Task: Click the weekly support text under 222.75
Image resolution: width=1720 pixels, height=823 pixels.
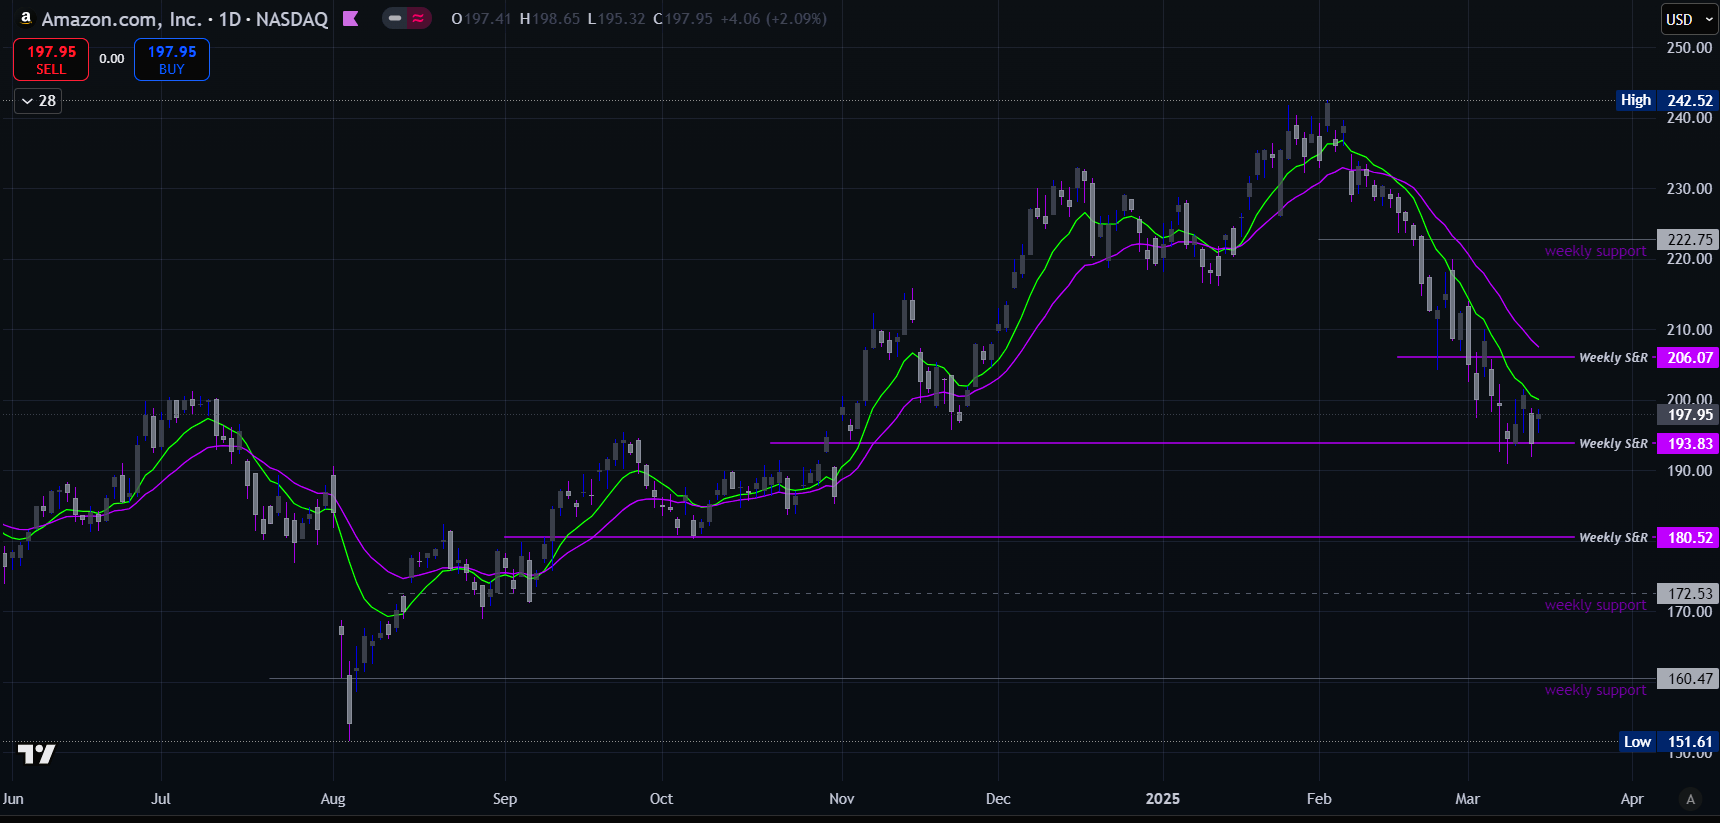Action: click(x=1595, y=251)
